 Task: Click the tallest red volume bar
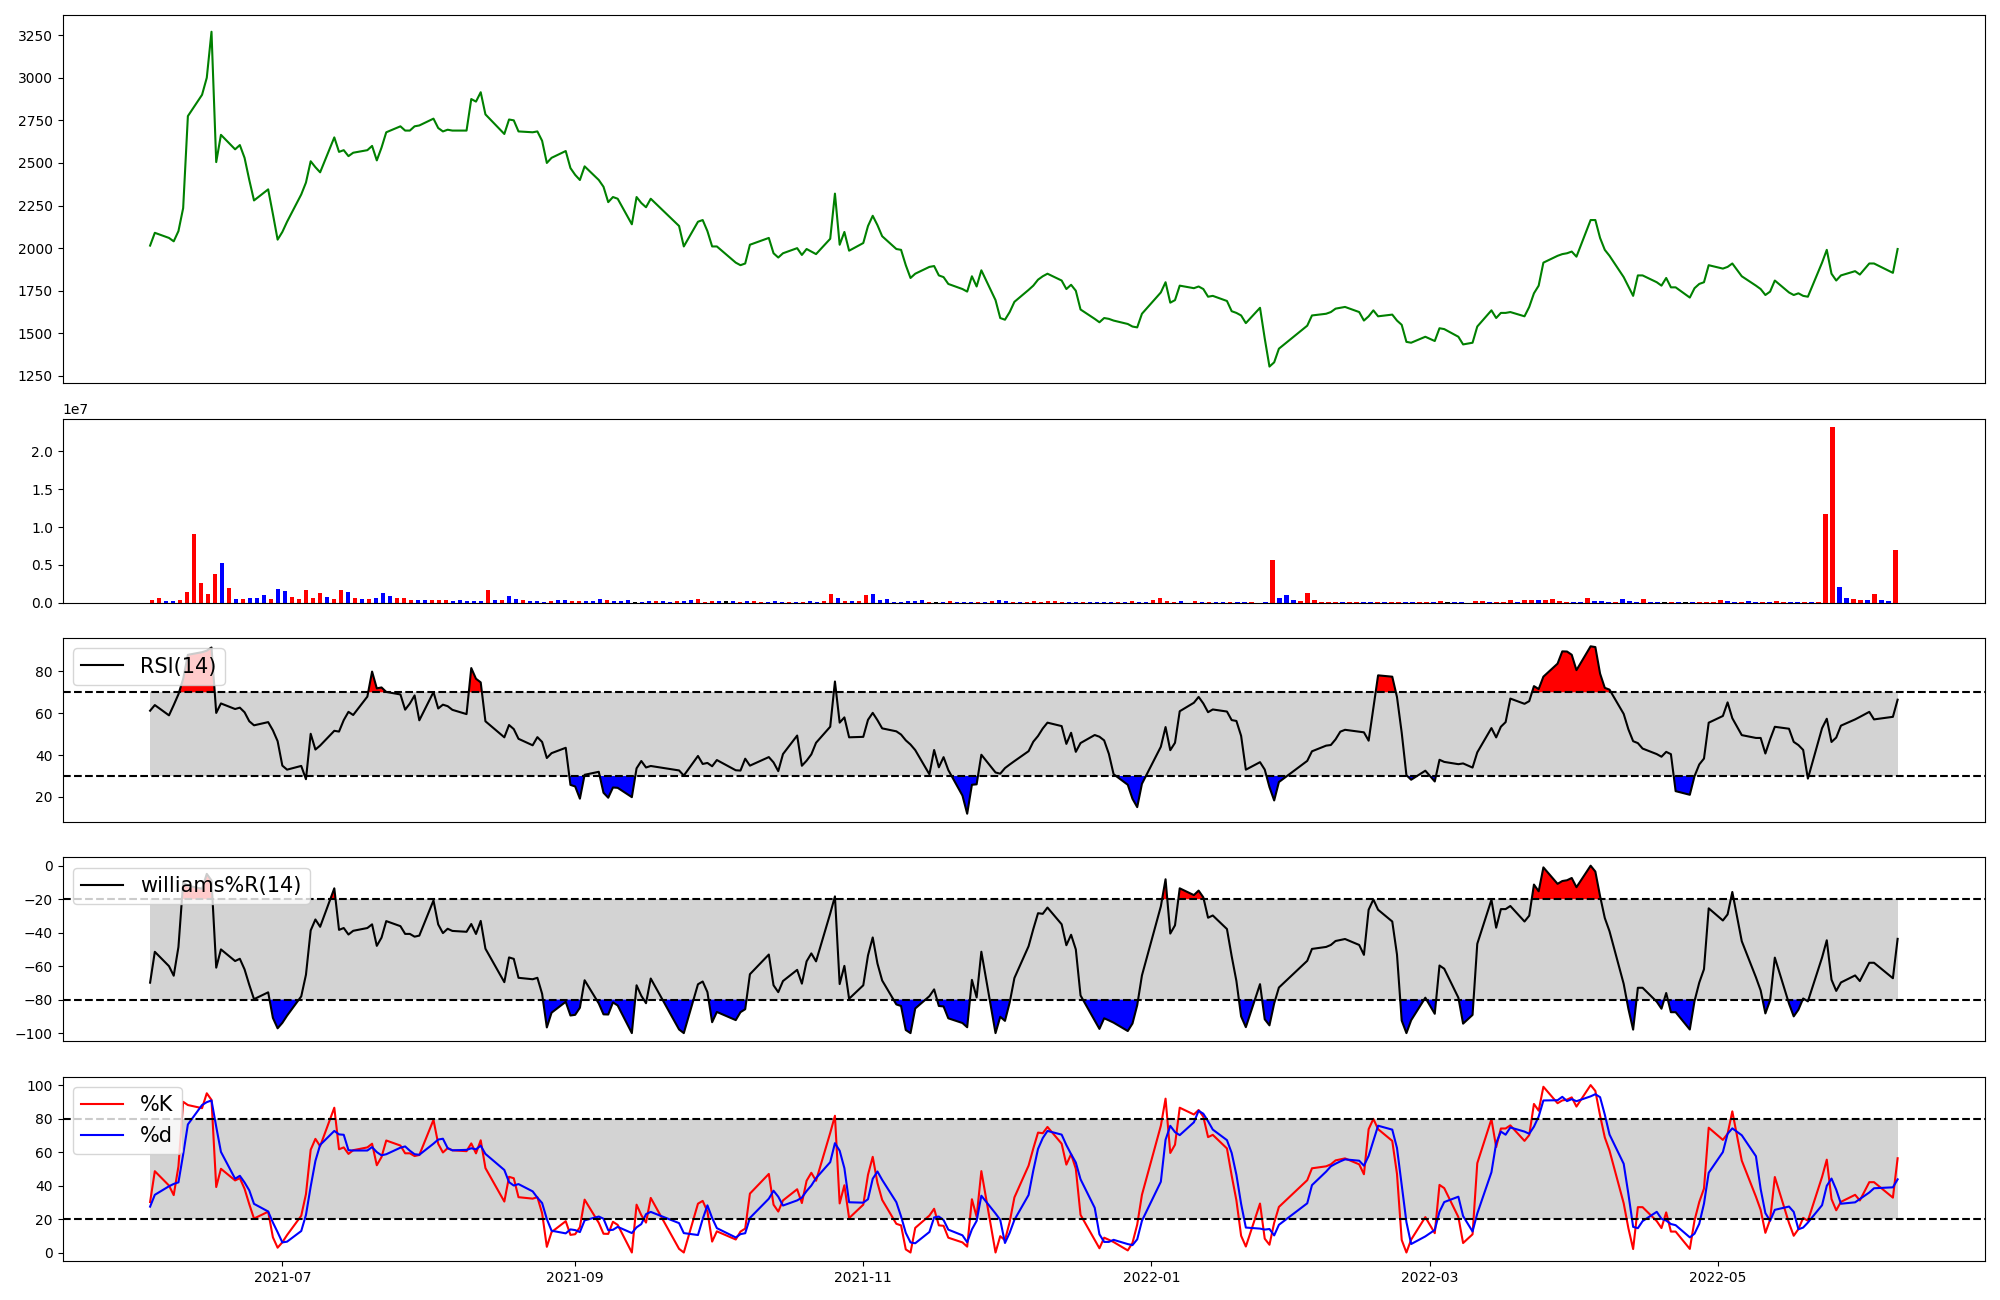[1832, 515]
